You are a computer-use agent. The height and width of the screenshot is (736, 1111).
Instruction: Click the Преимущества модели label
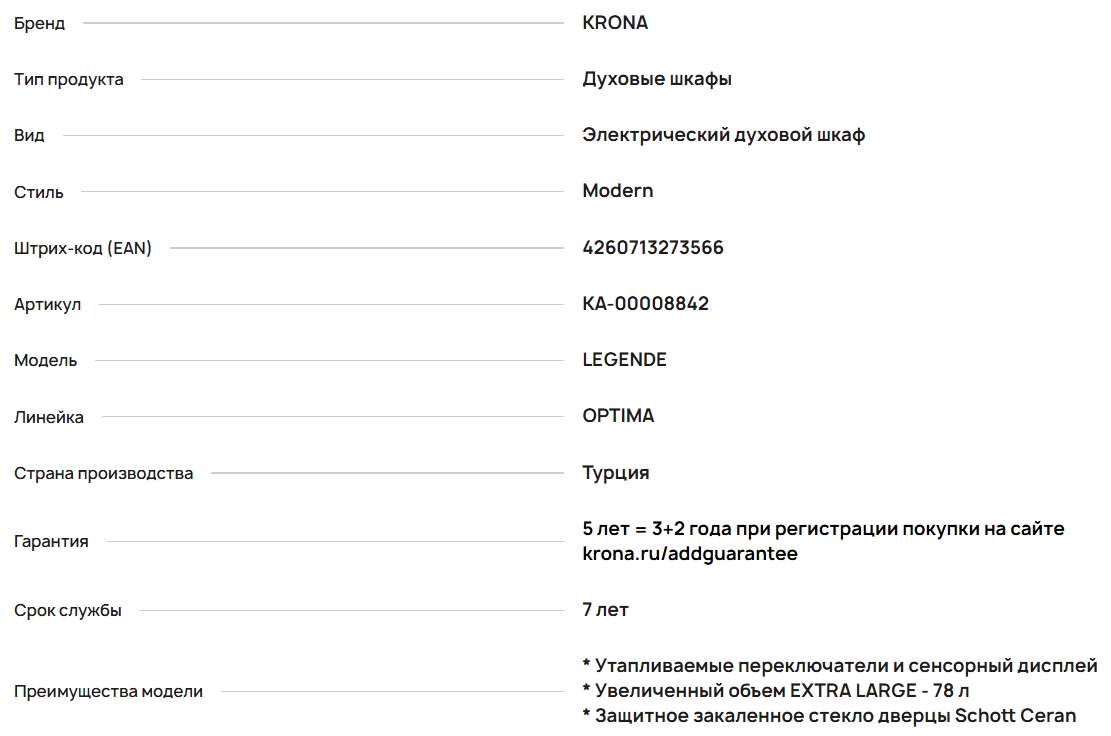tap(108, 692)
